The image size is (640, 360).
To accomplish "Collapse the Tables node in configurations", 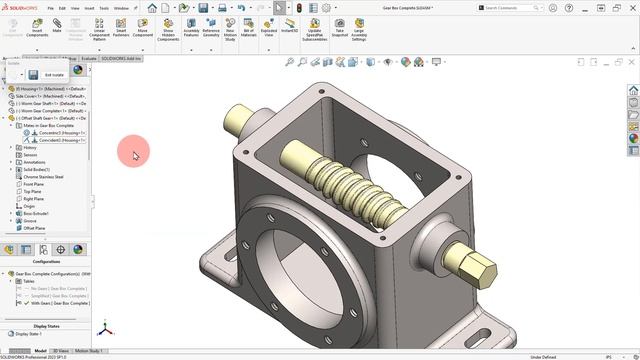I will pyautogui.click(x=11, y=281).
